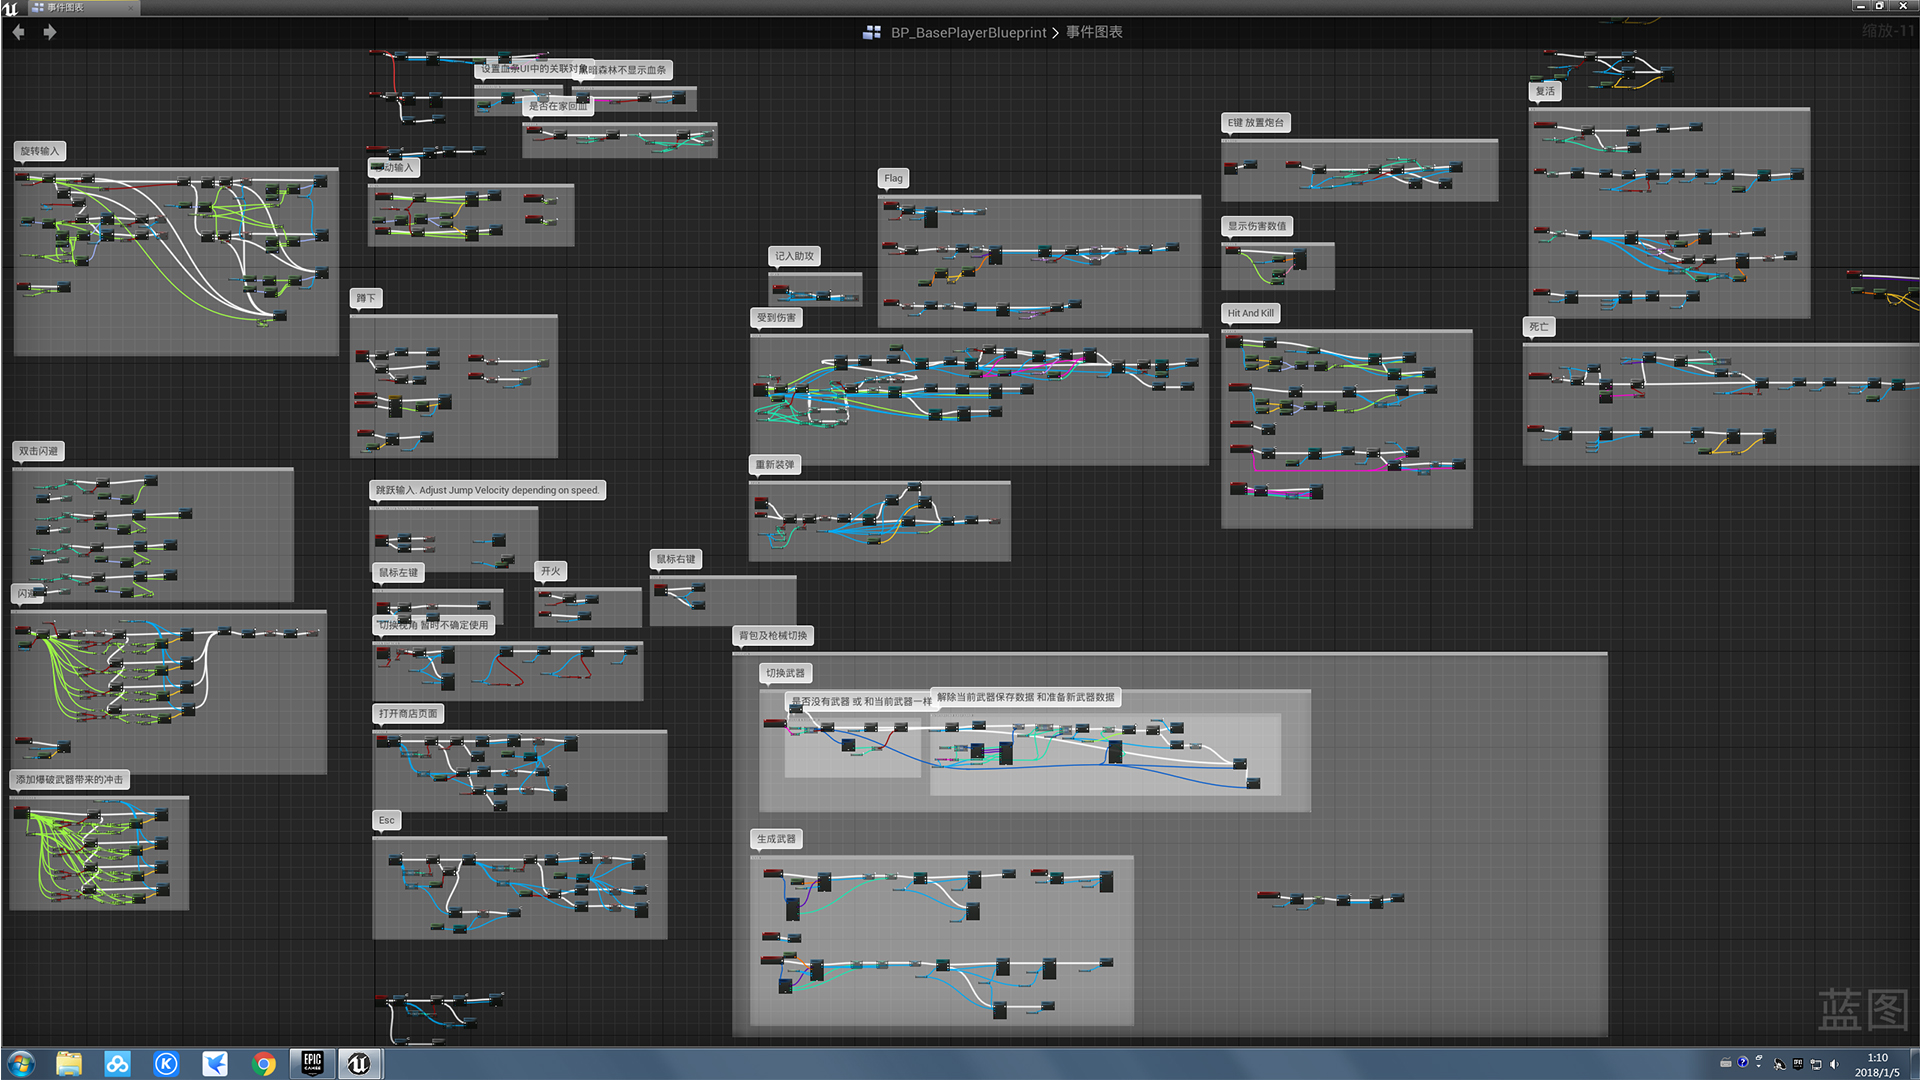Image resolution: width=1920 pixels, height=1080 pixels.
Task: Select the 受到伤害 comment box header
Action: coord(777,317)
